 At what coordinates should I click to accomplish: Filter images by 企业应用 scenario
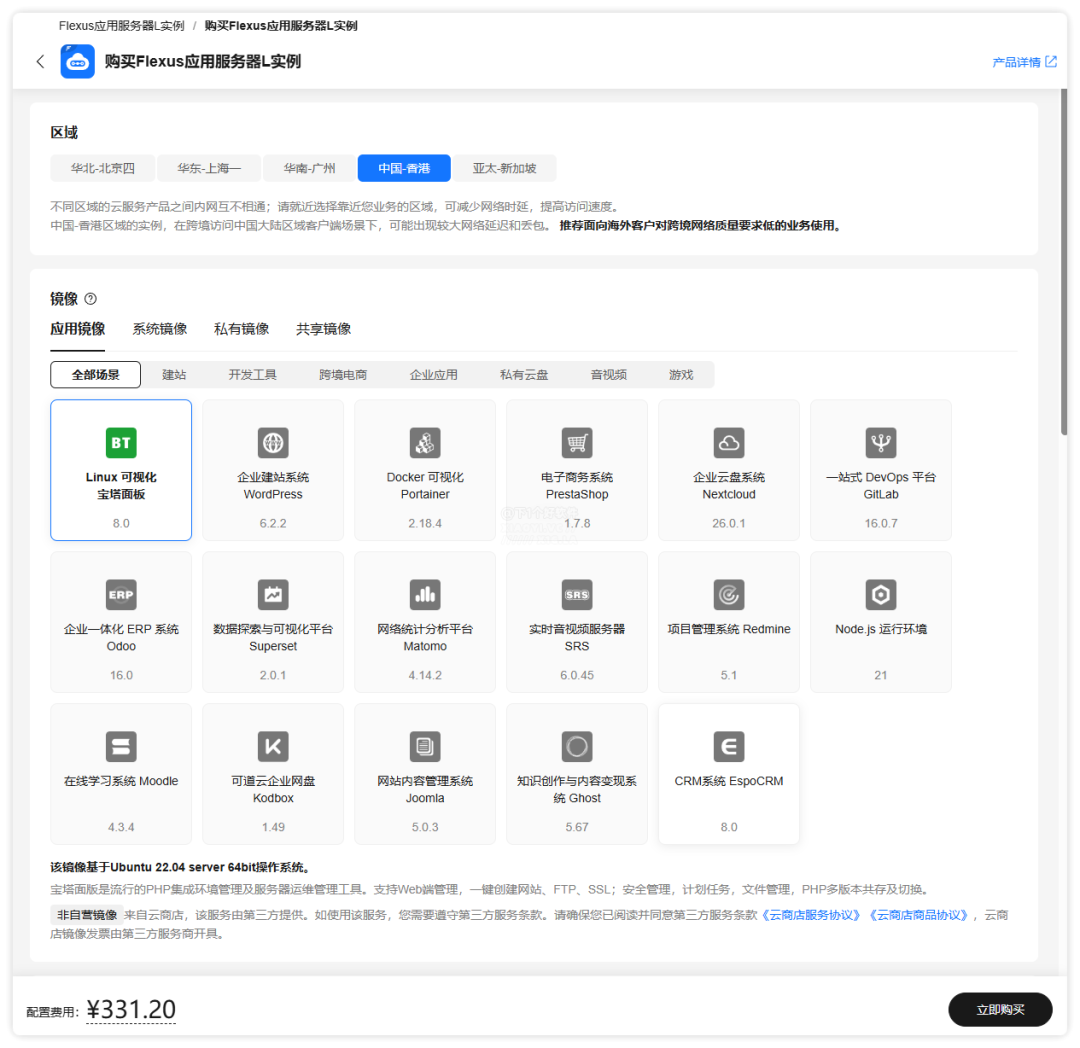433,375
